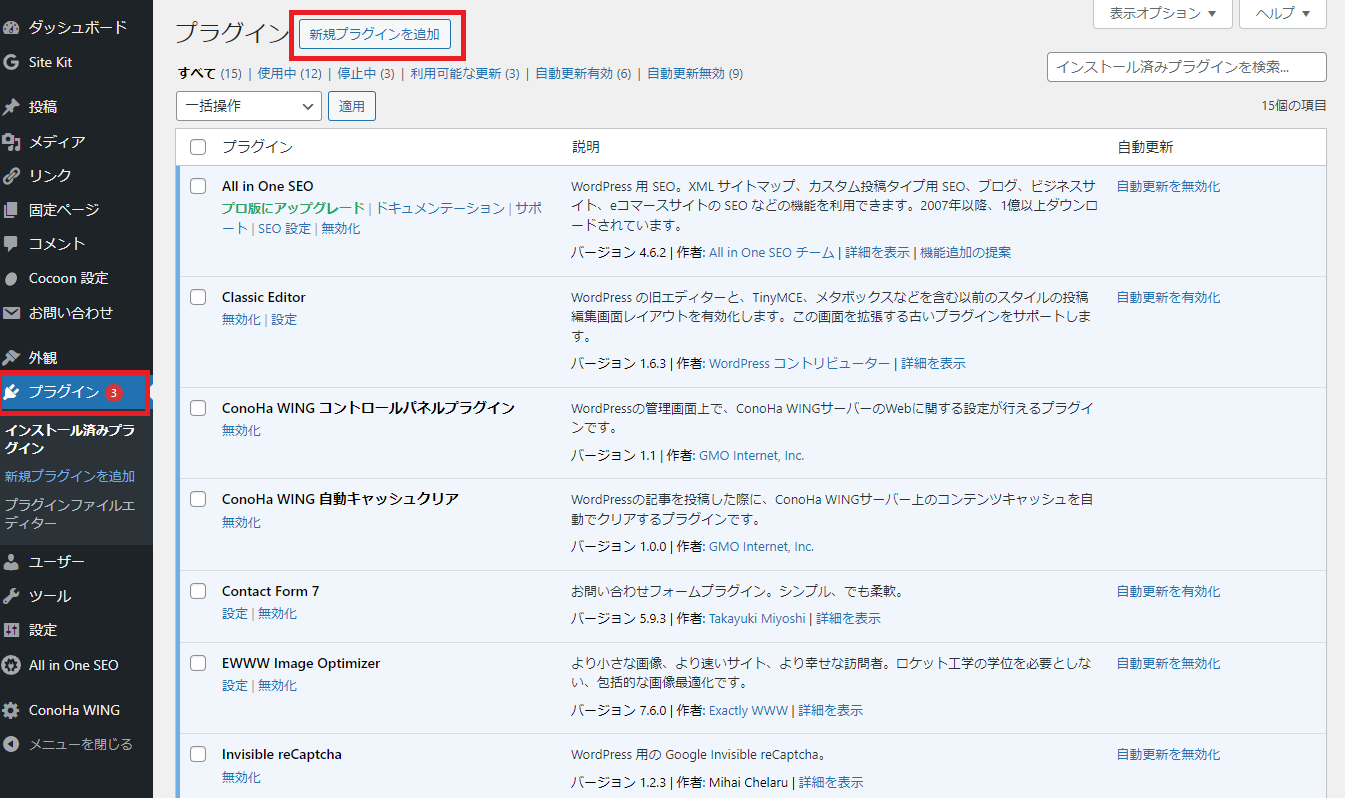Click 自動更新を無効化 for All in One SEO
Image resolution: width=1345 pixels, height=798 pixels.
click(x=1168, y=186)
